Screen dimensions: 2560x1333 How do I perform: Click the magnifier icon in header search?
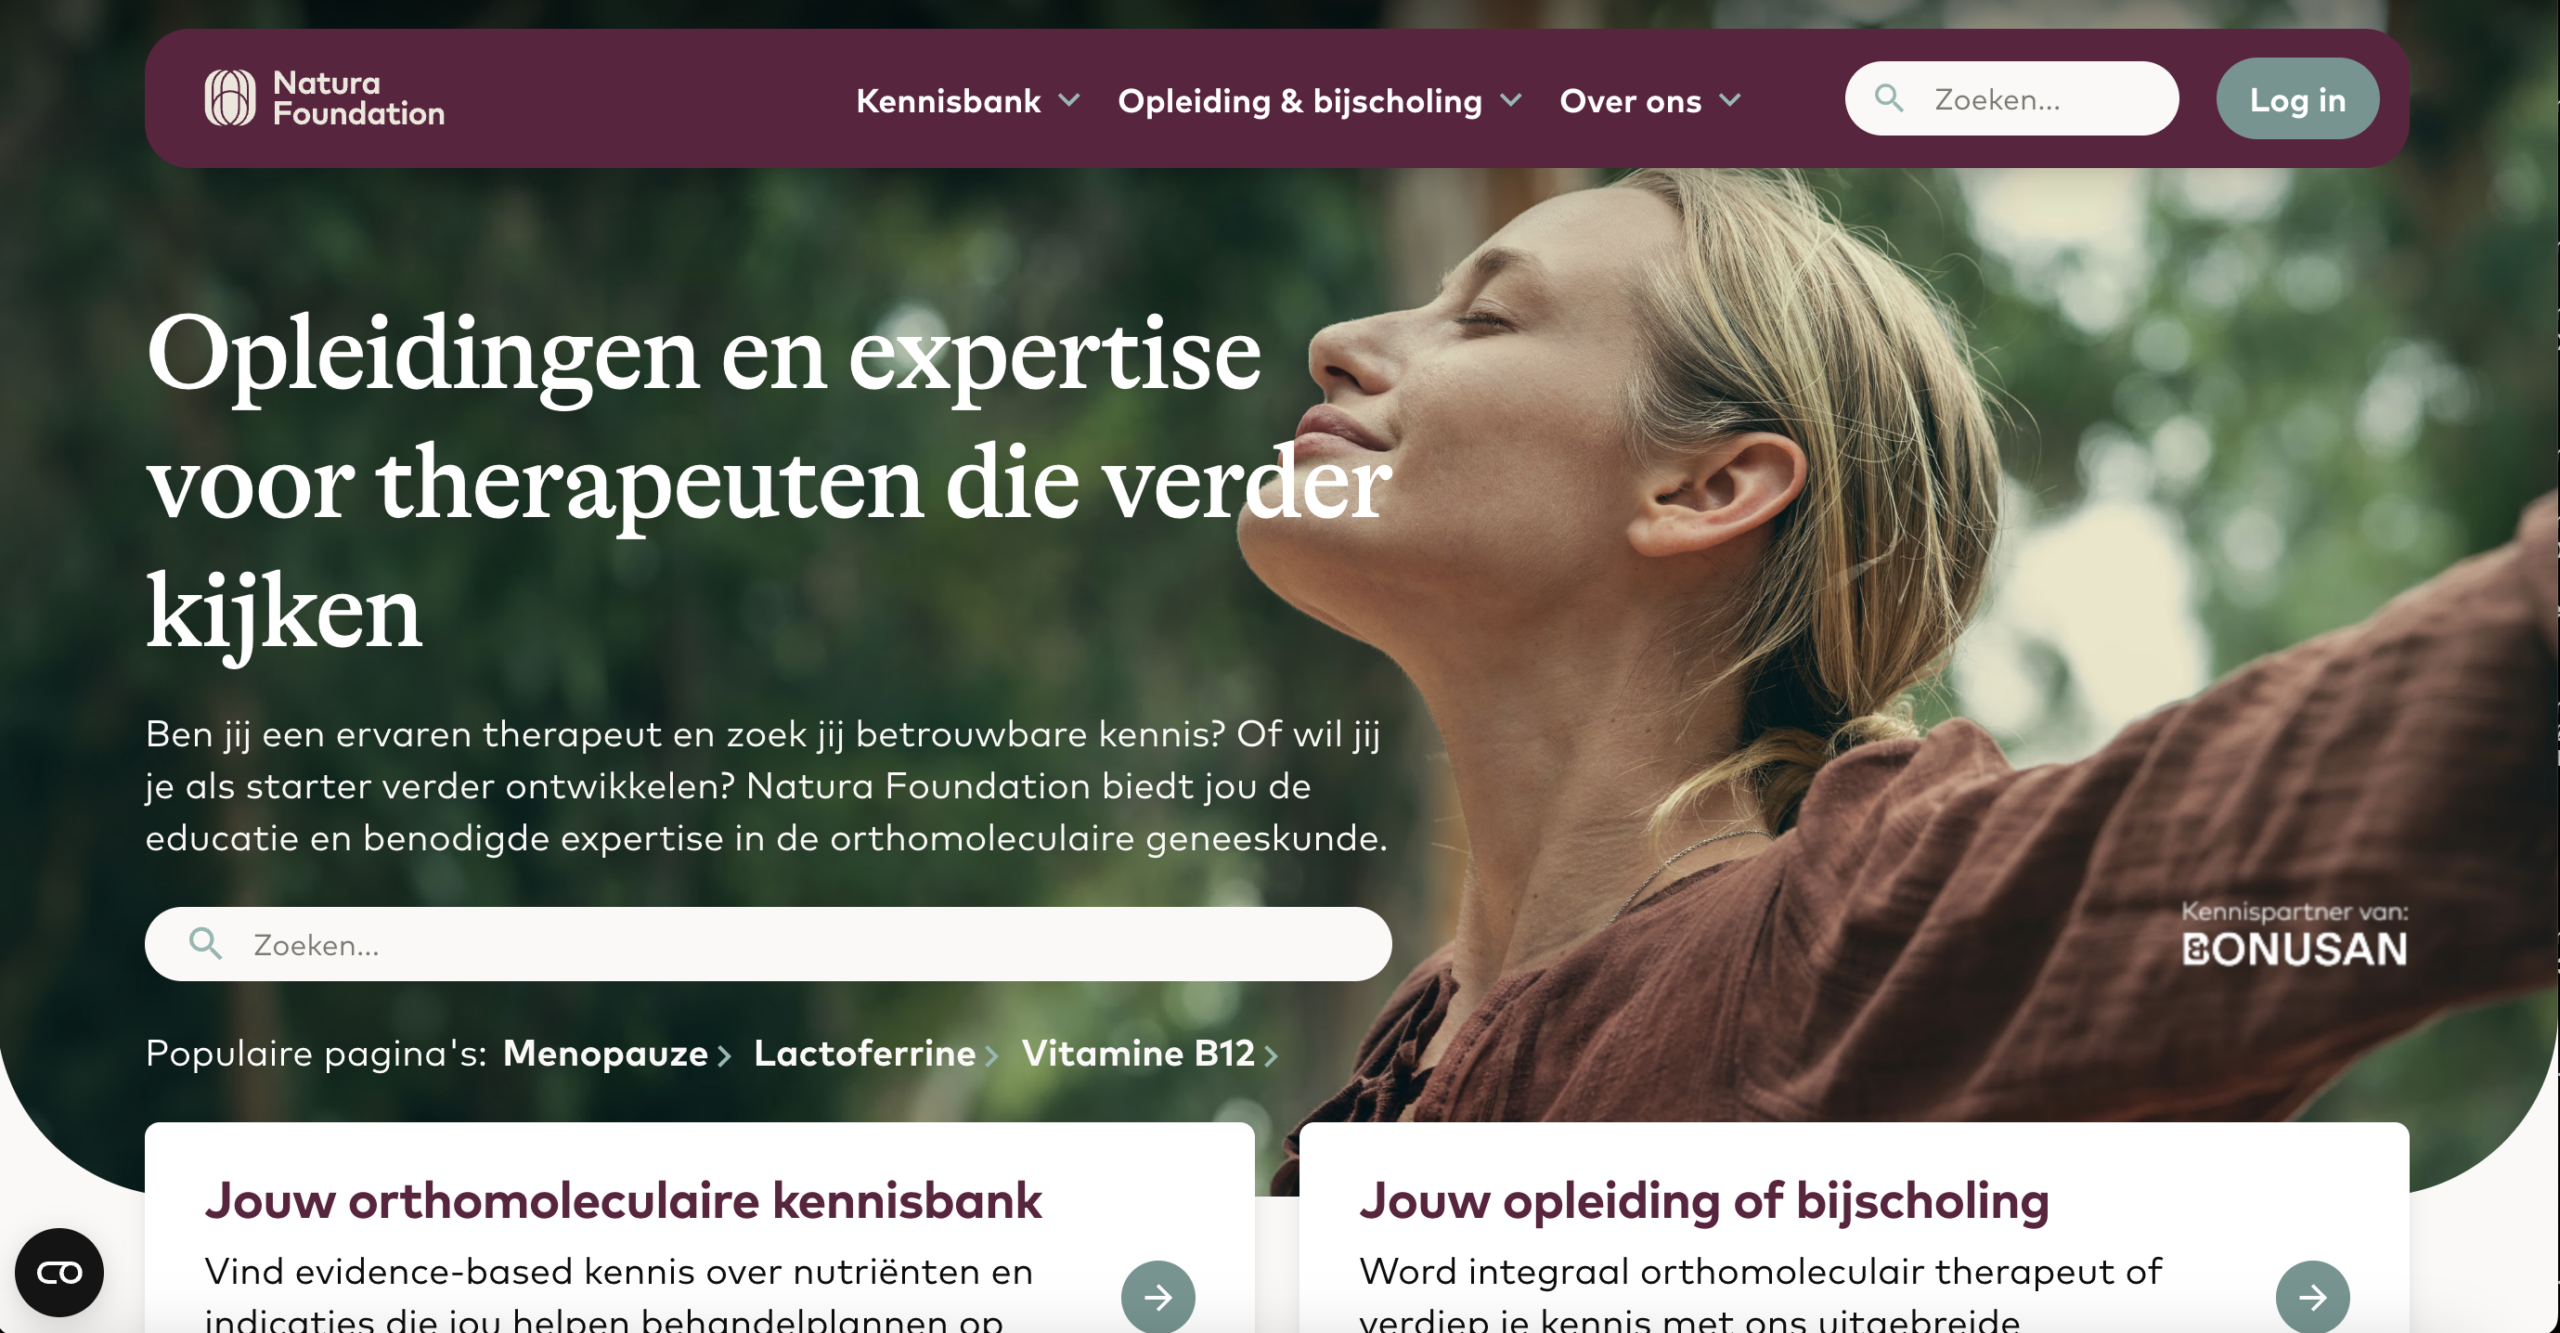1888,98
